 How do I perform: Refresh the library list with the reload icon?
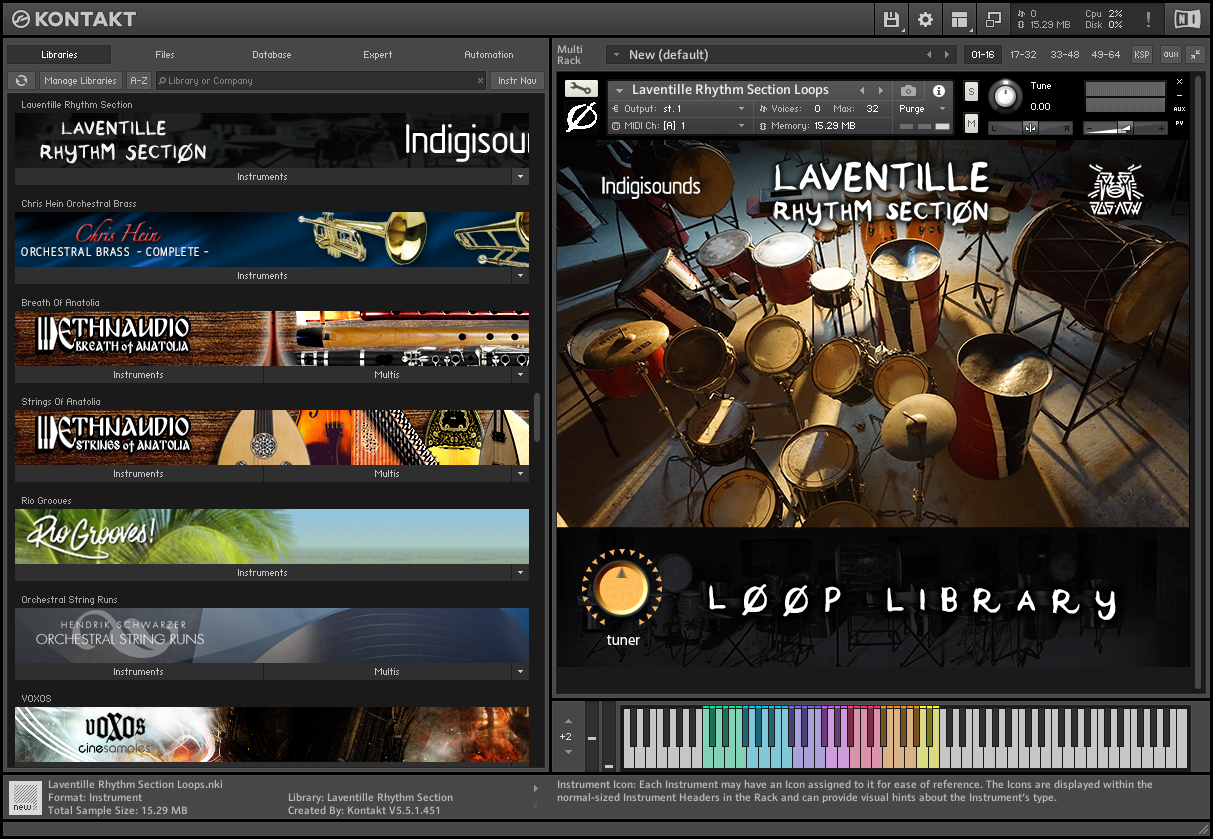click(x=21, y=80)
